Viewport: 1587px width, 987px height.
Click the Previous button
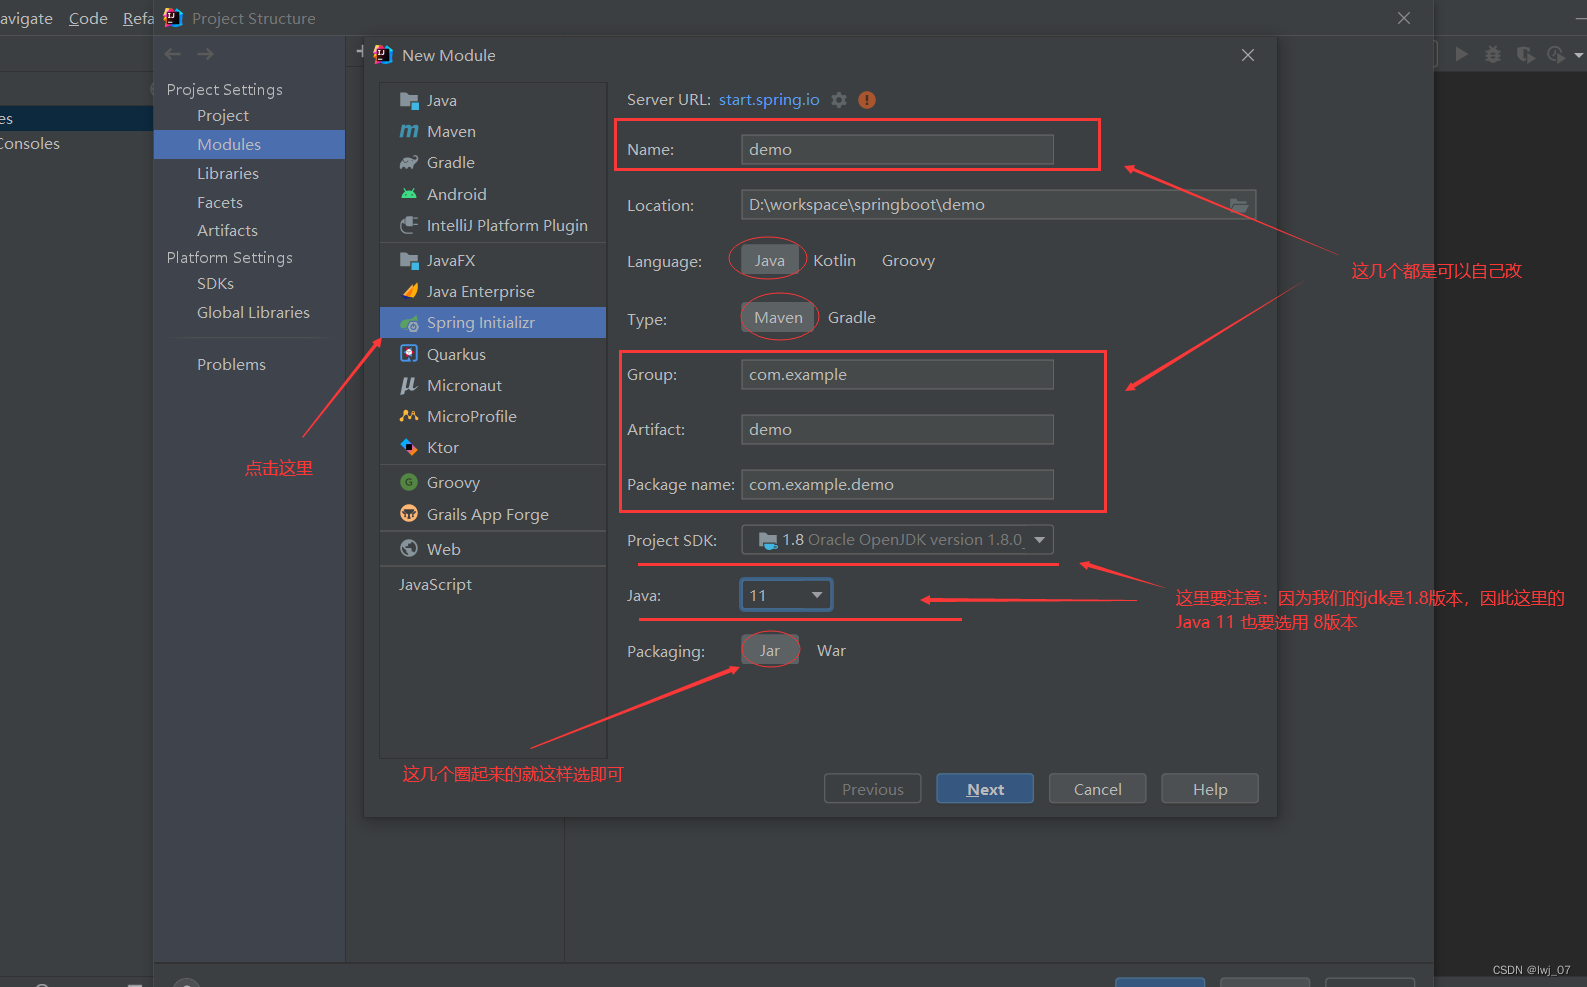[872, 789]
